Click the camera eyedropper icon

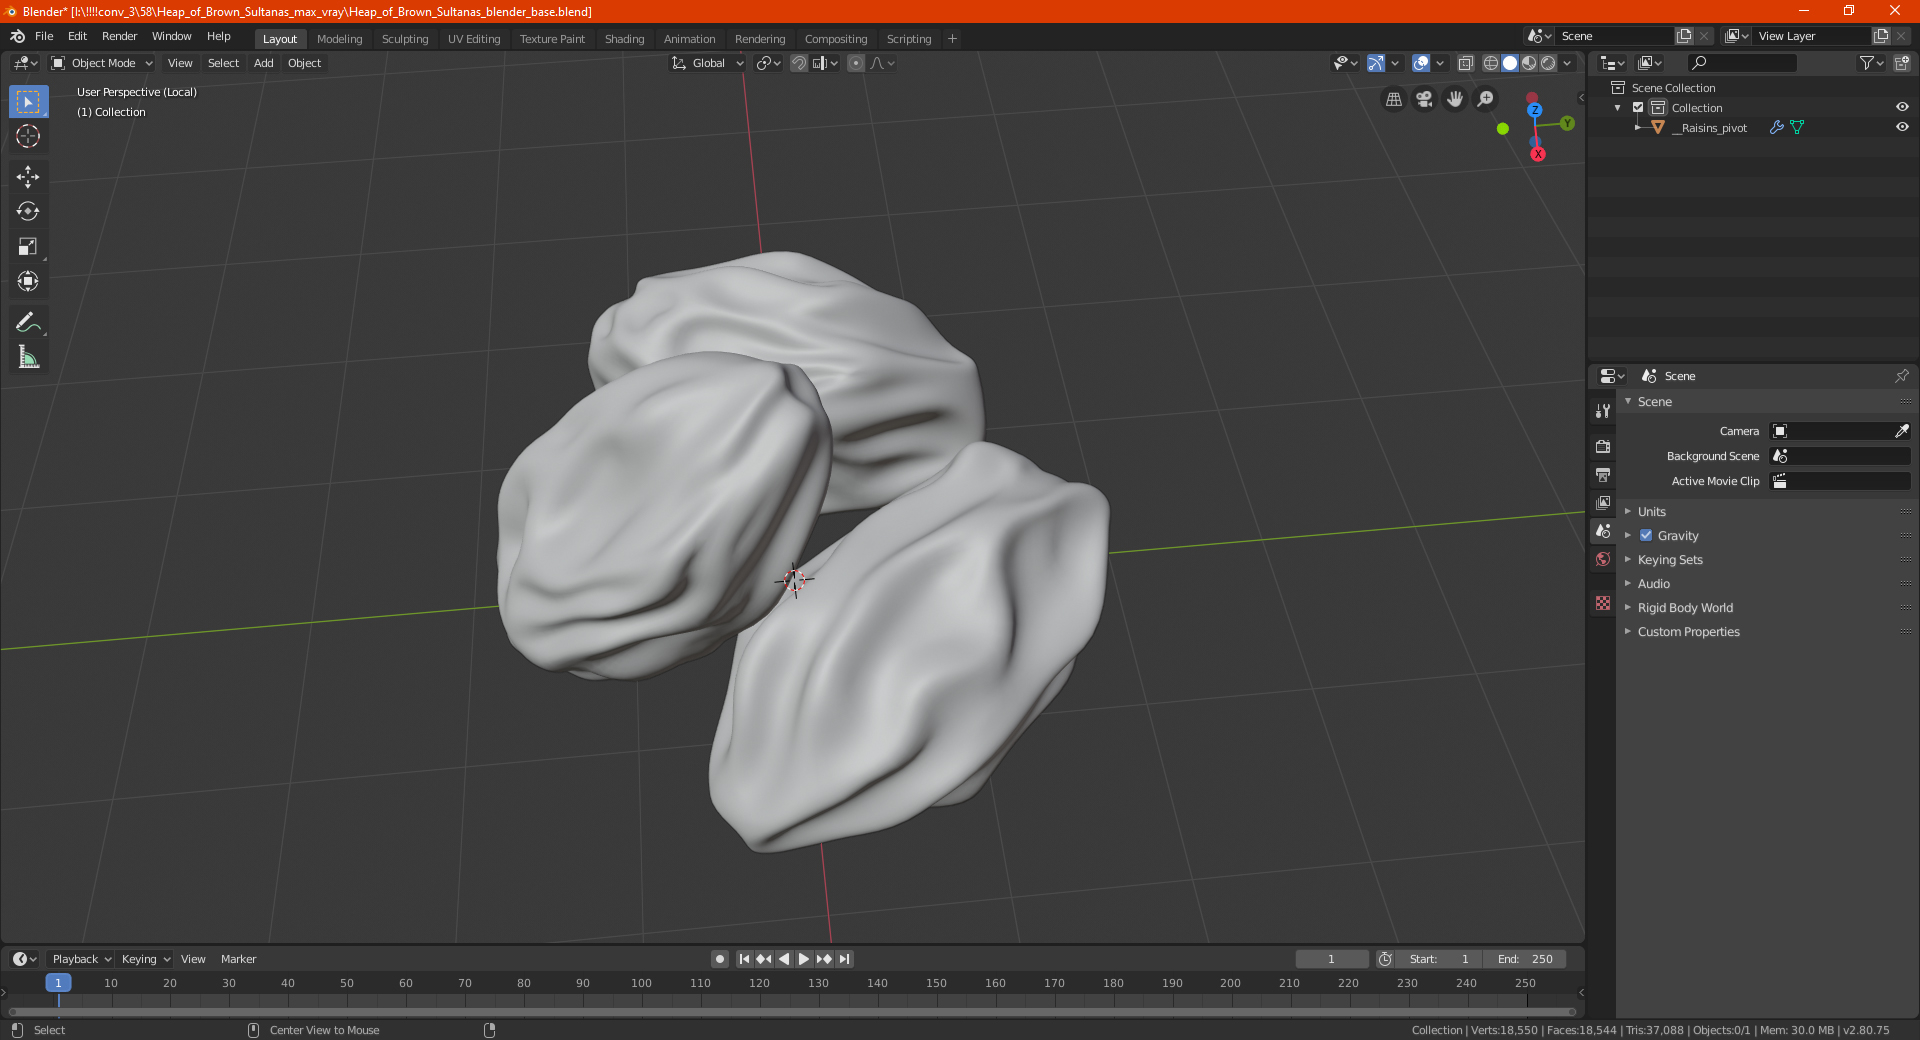coord(1901,431)
